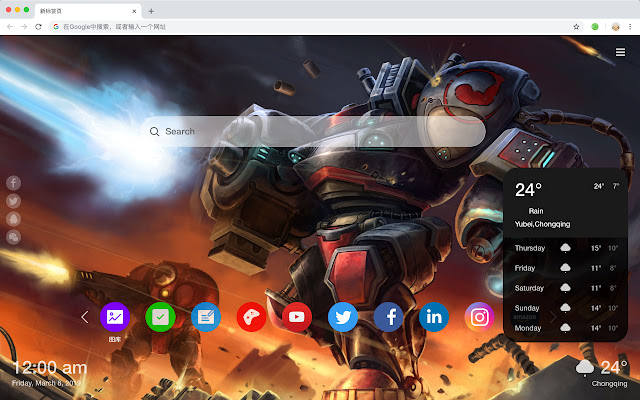Open the LinkedIn shortcut

pyautogui.click(x=434, y=317)
